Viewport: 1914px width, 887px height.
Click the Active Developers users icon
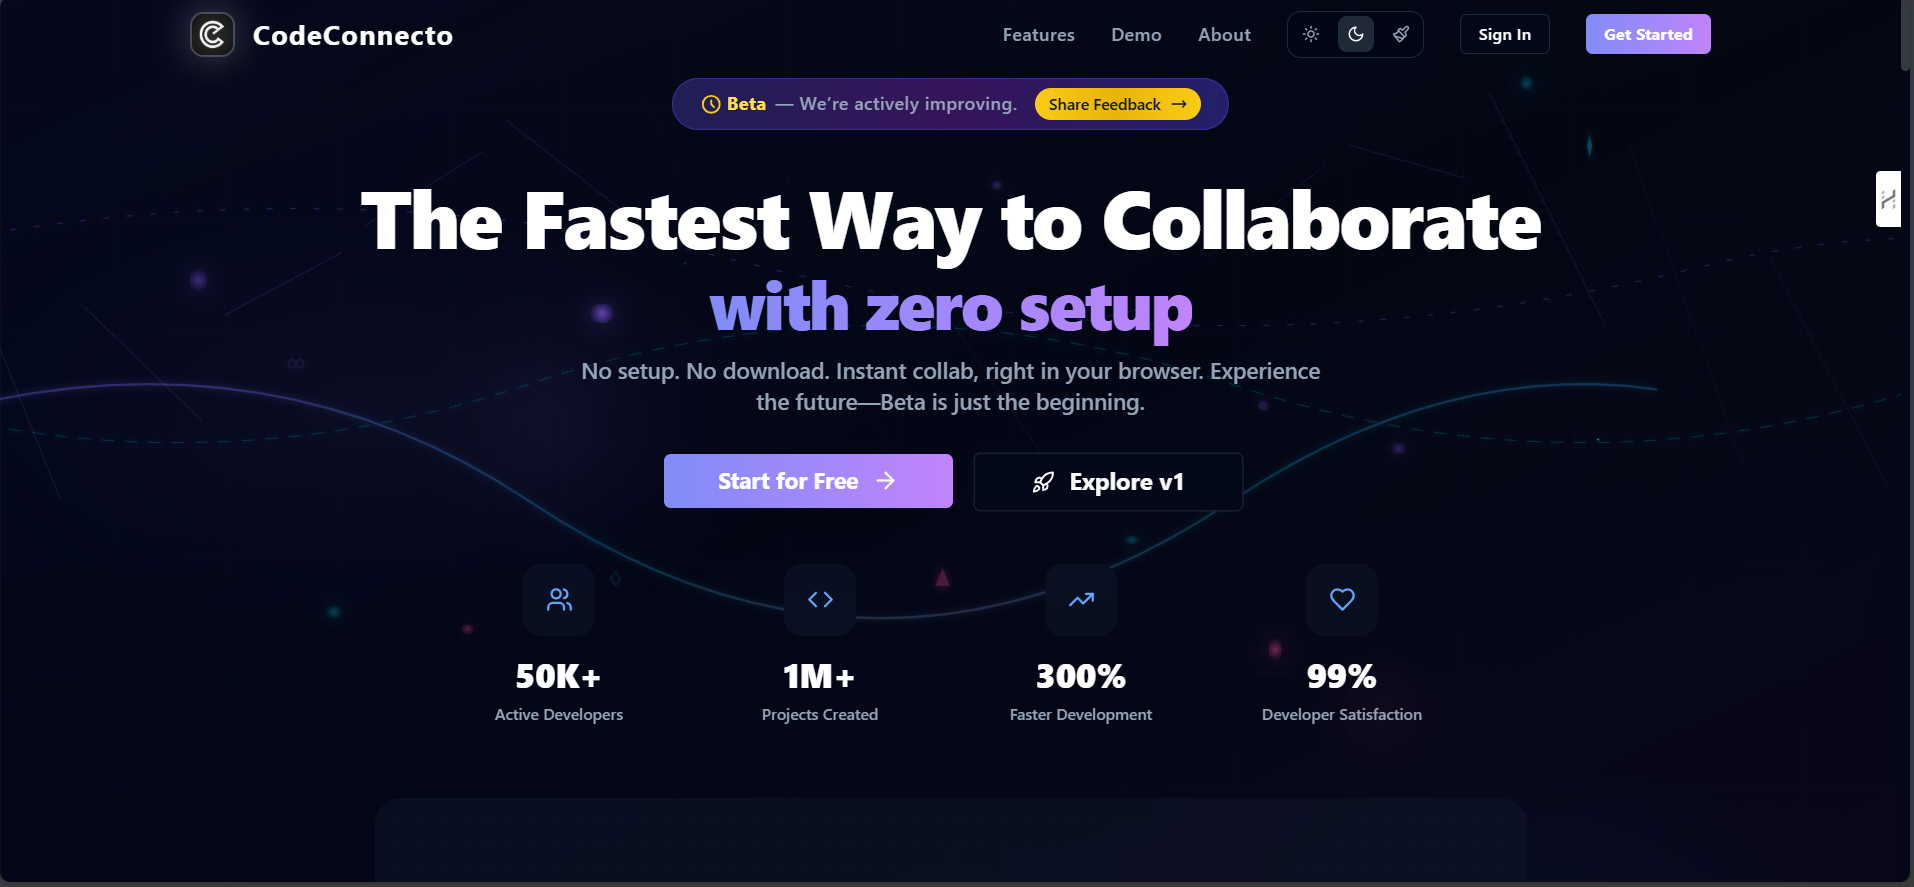[559, 599]
